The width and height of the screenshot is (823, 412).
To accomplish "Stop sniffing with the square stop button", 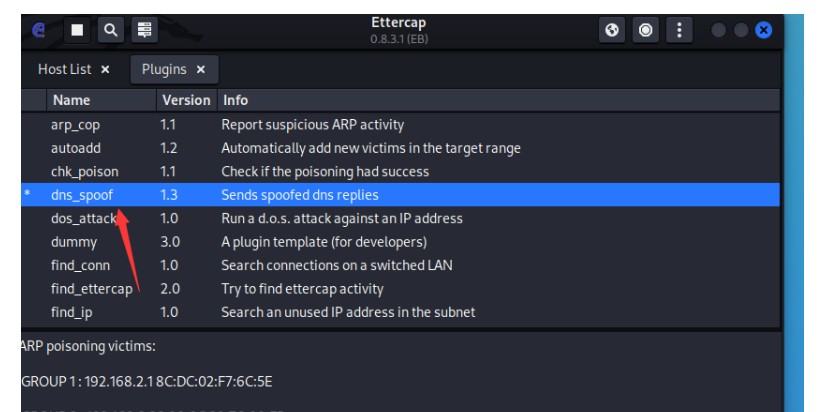I will pyautogui.click(x=77, y=30).
